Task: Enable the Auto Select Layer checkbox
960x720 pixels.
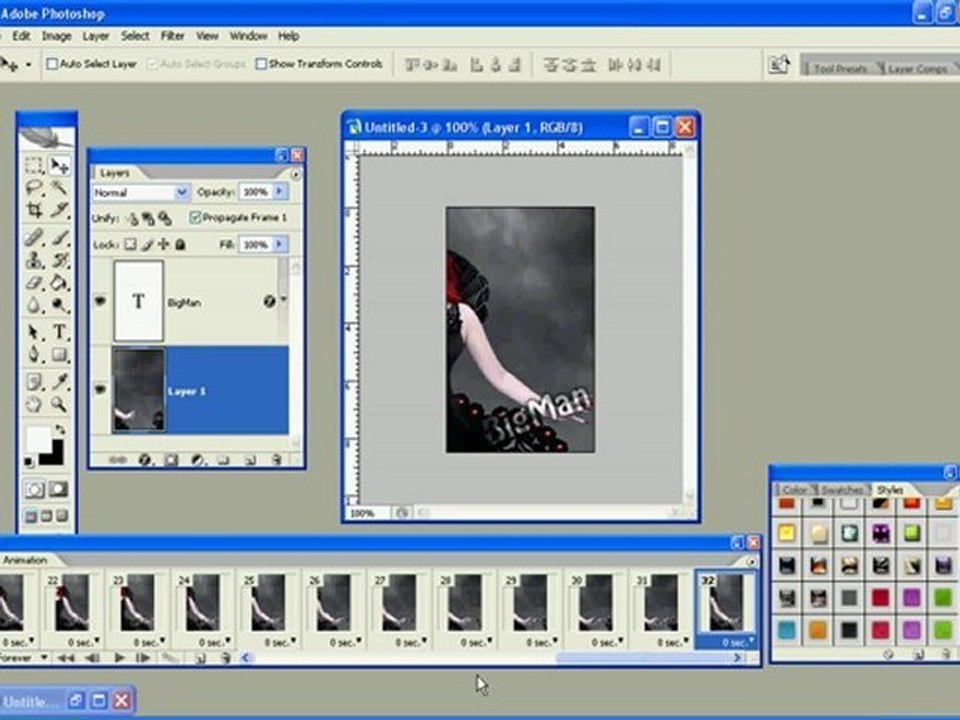Action: coord(52,64)
